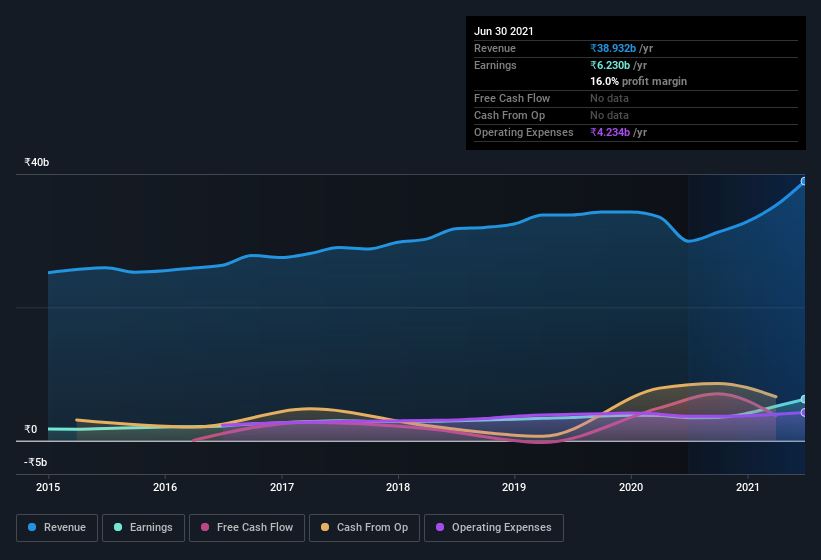821x560 pixels.
Task: Click the 16.0% profit margin text
Action: click(638, 81)
